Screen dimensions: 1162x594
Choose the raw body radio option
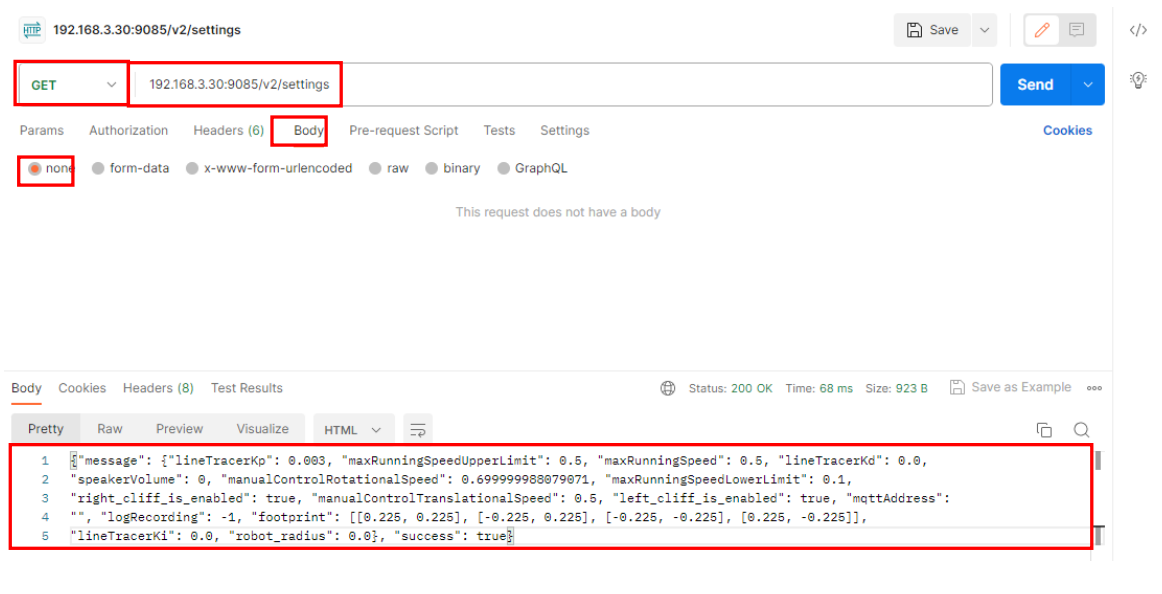tap(375, 169)
